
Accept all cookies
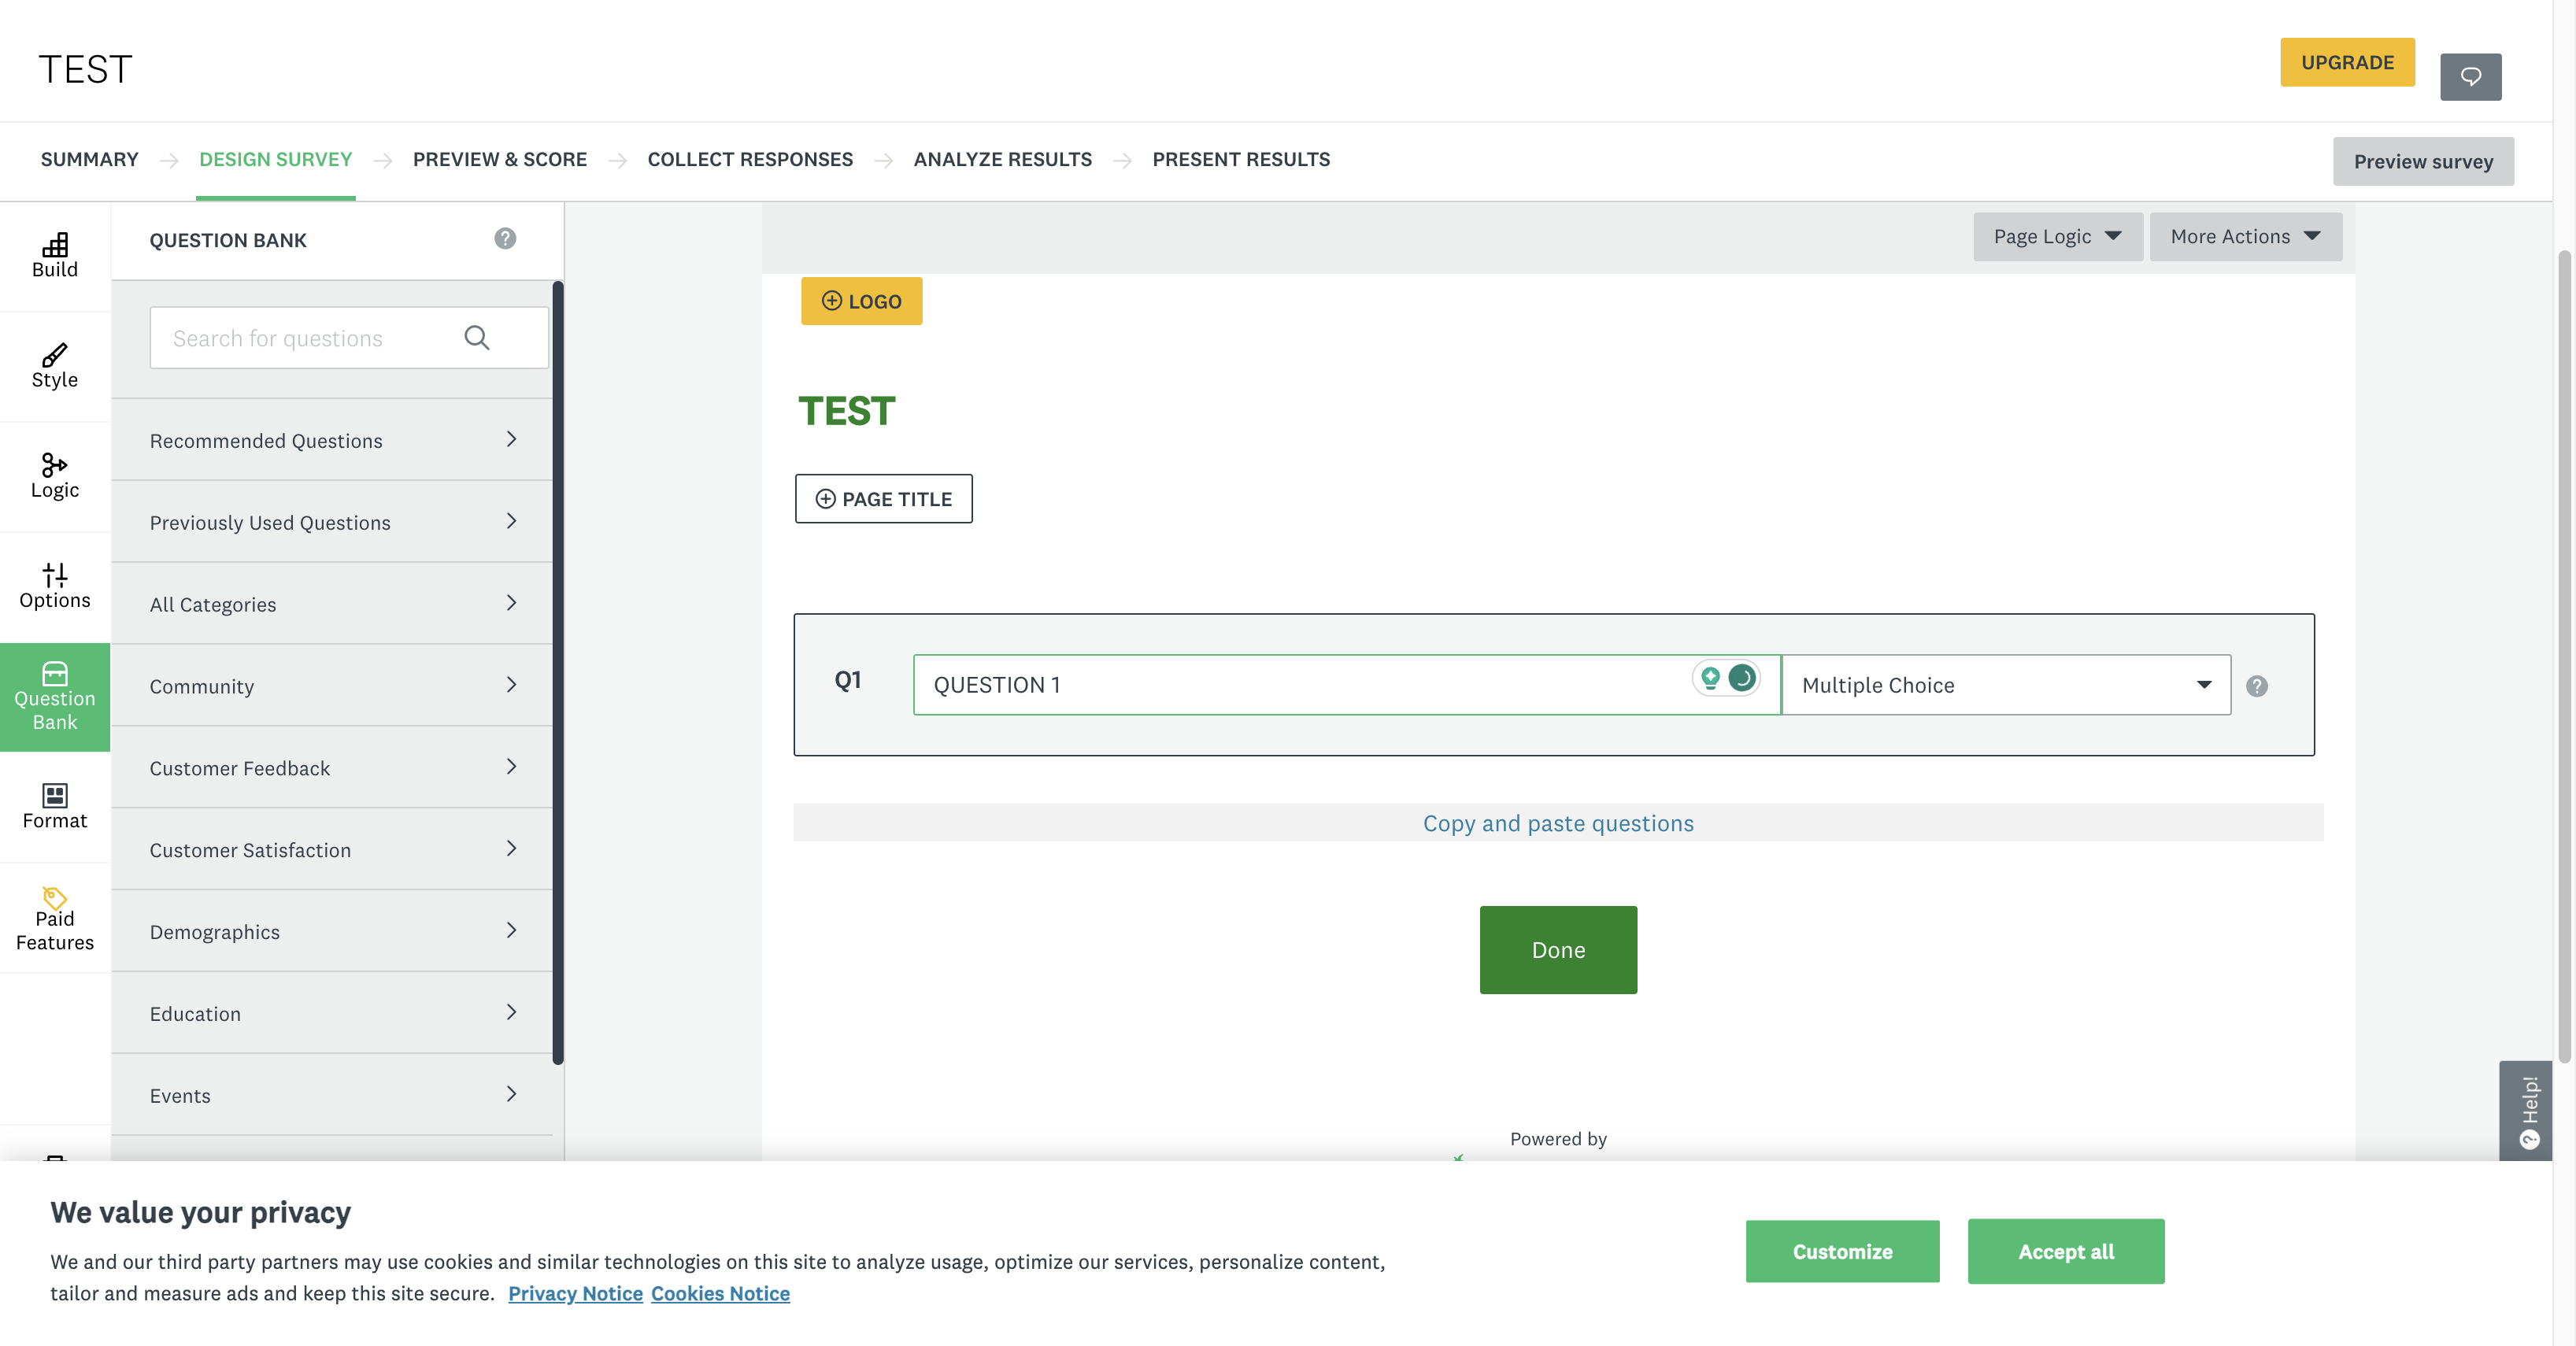2066,1251
